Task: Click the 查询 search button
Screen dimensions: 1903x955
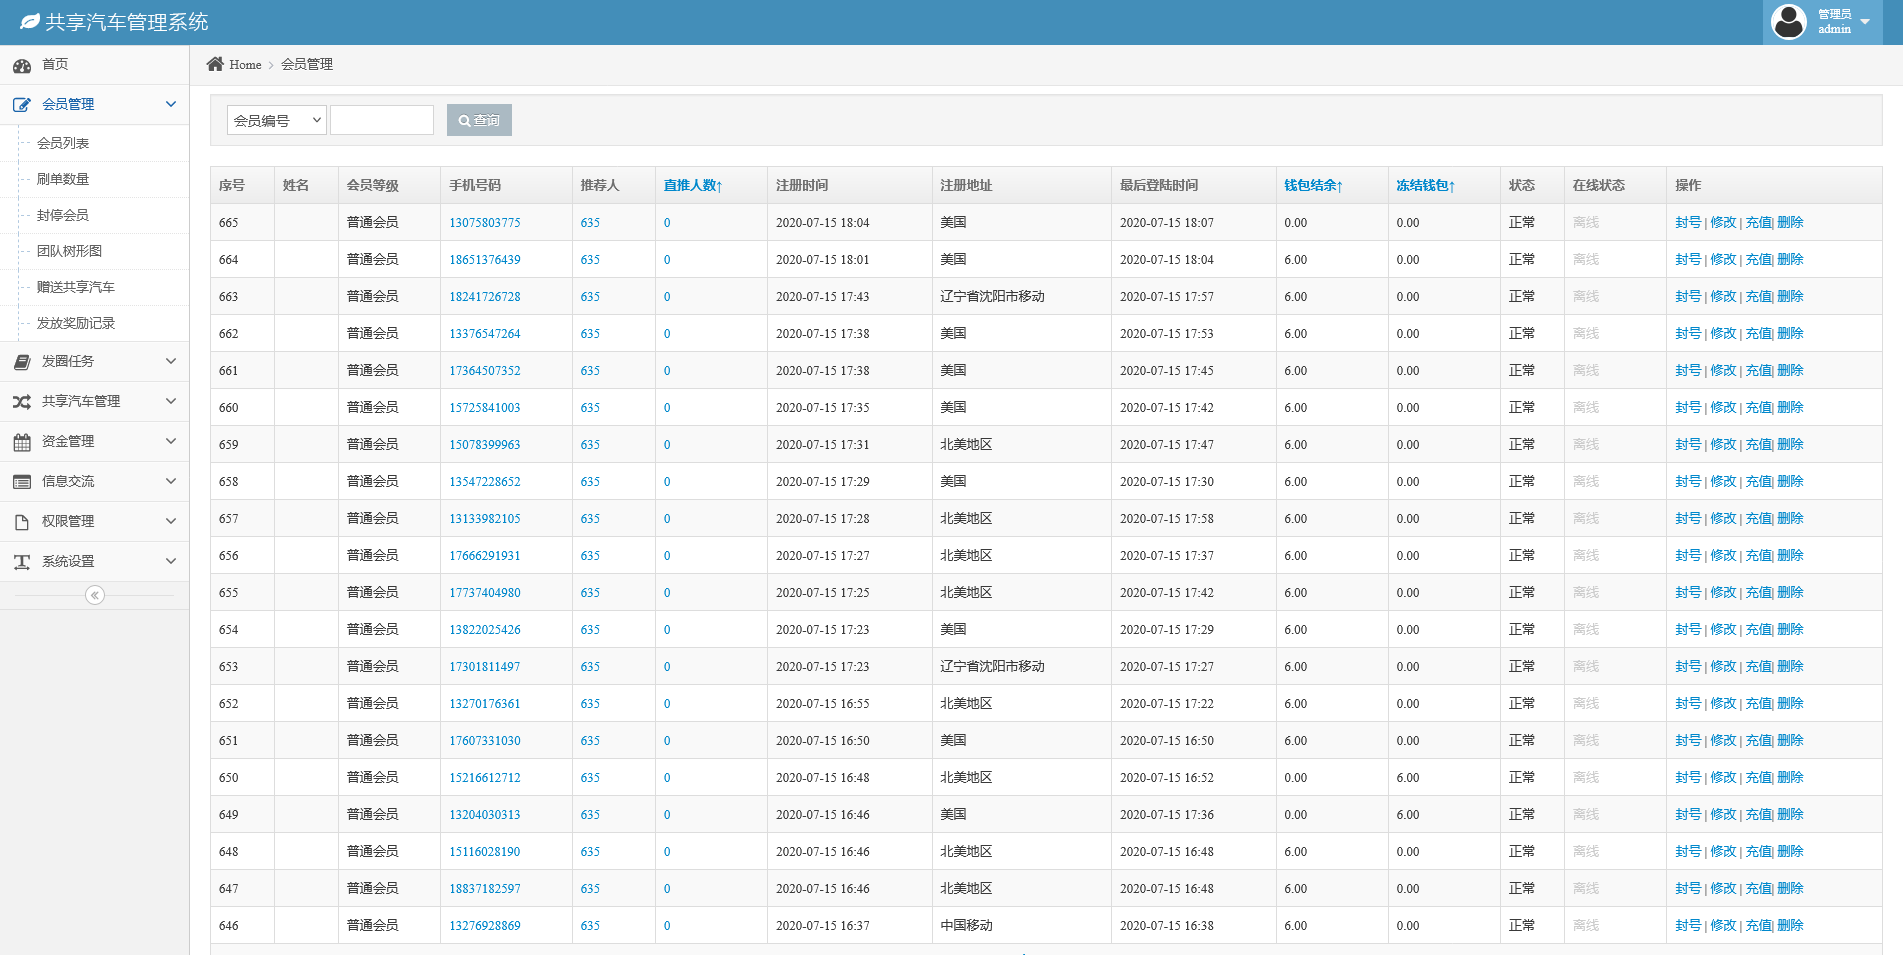Action: click(x=479, y=120)
